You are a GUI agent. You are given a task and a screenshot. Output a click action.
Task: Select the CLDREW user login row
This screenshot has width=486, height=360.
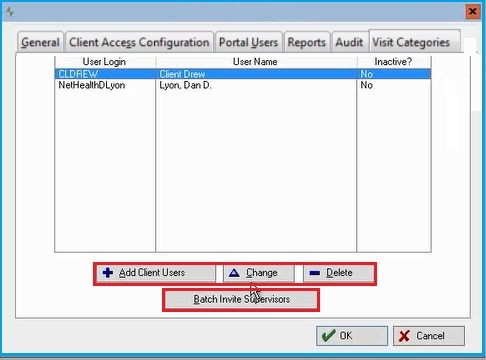click(243, 74)
